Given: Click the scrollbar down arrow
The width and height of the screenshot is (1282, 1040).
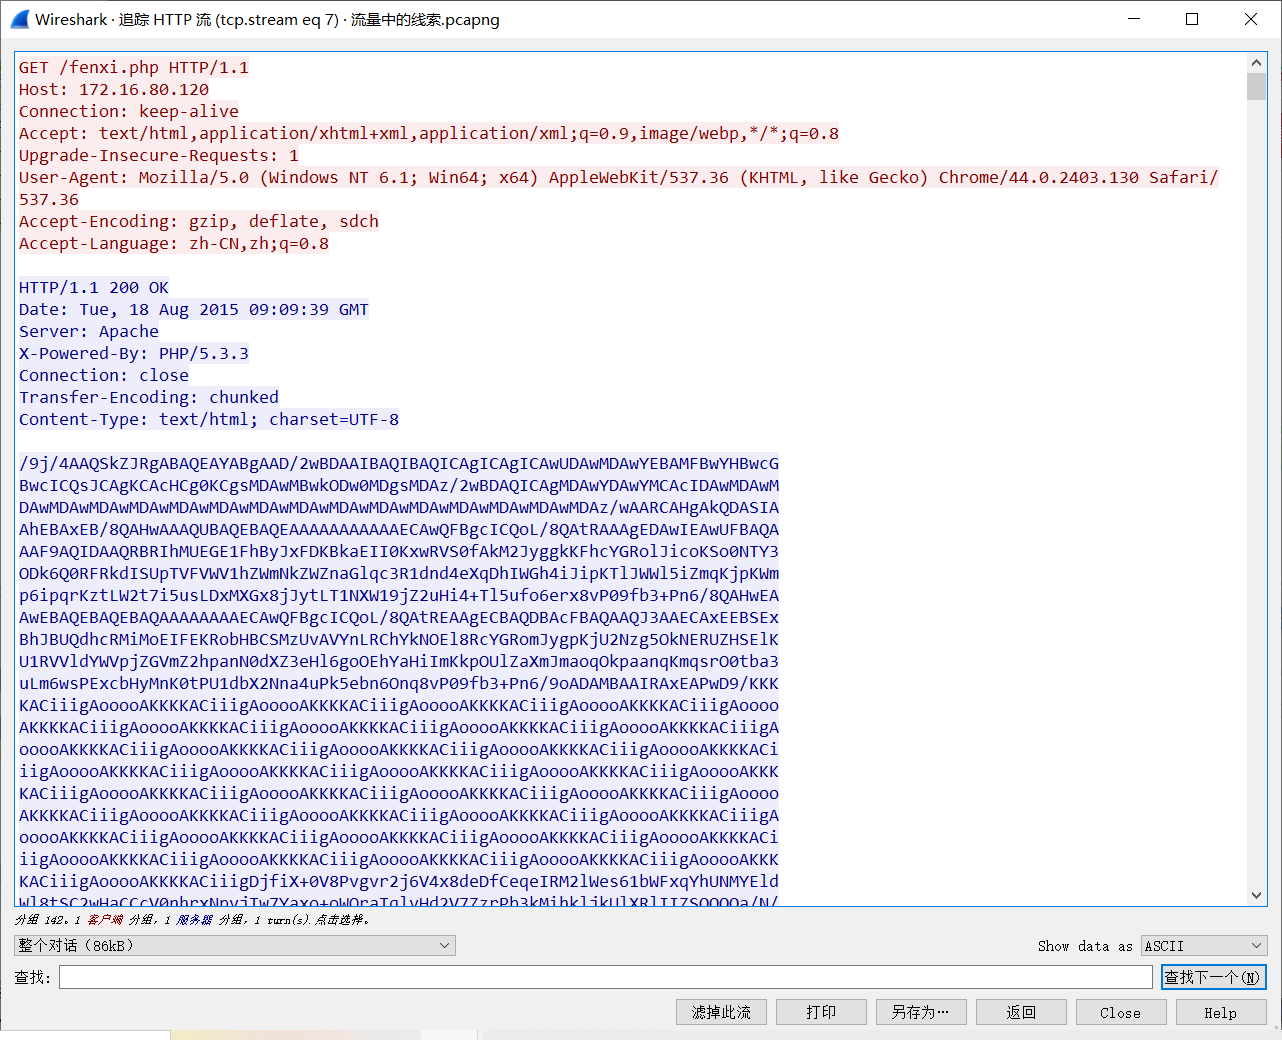Looking at the screenshot, I should click(1257, 896).
